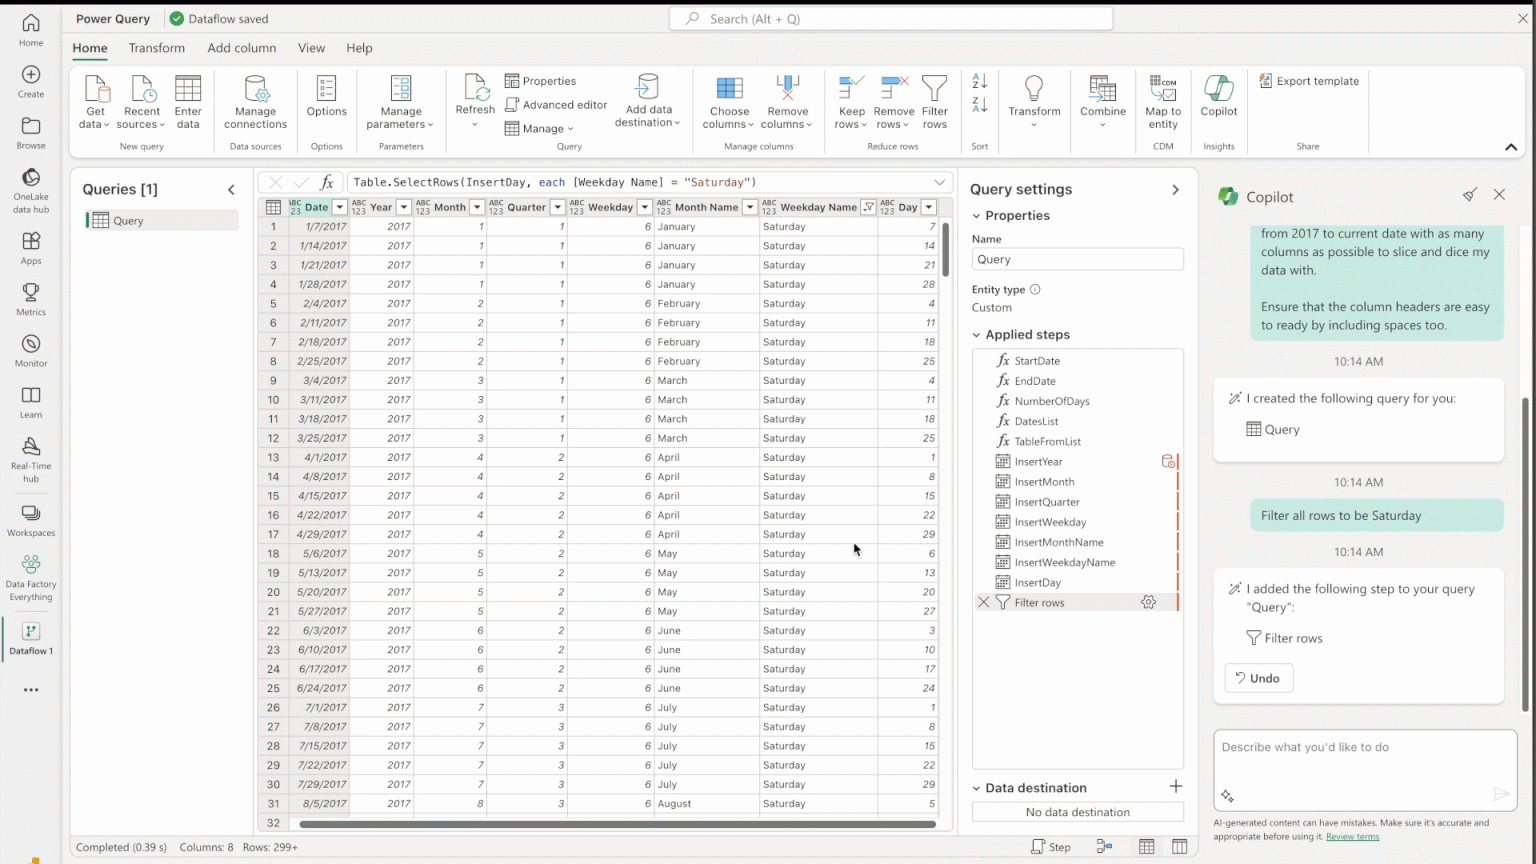Collapse the Properties section
1536x864 pixels.
pyautogui.click(x=977, y=215)
